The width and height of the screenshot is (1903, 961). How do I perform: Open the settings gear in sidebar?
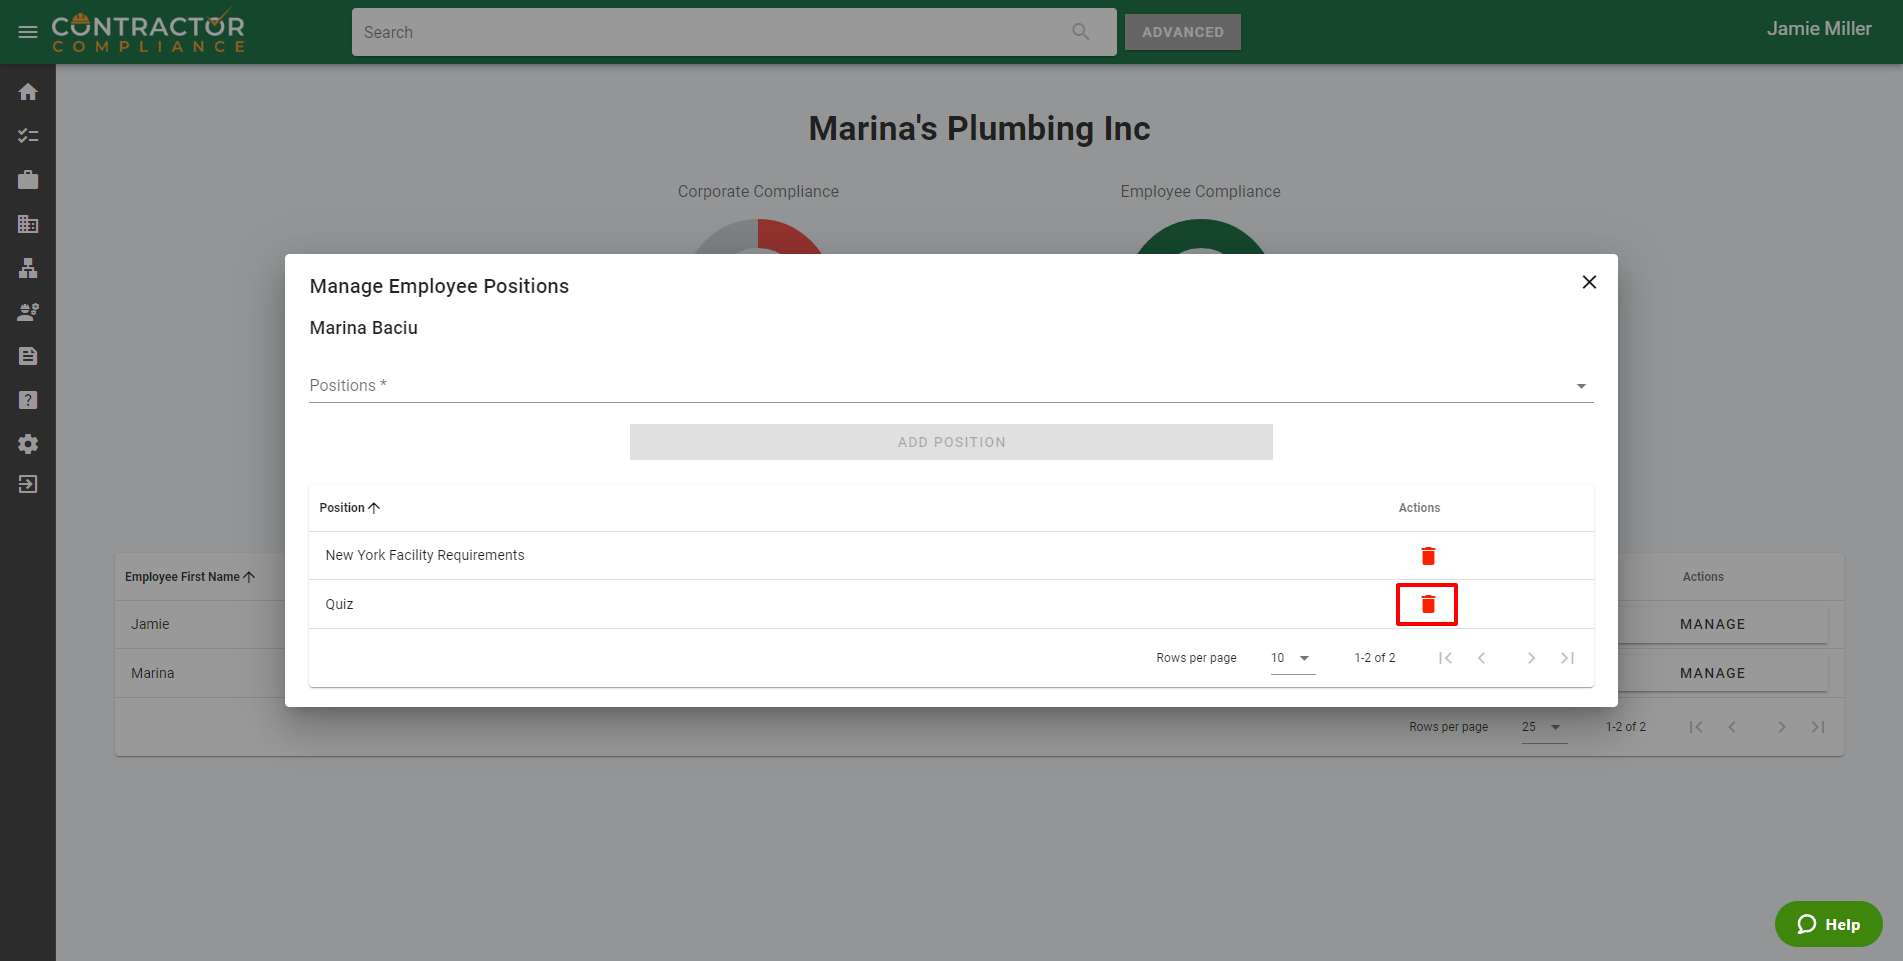[28, 444]
